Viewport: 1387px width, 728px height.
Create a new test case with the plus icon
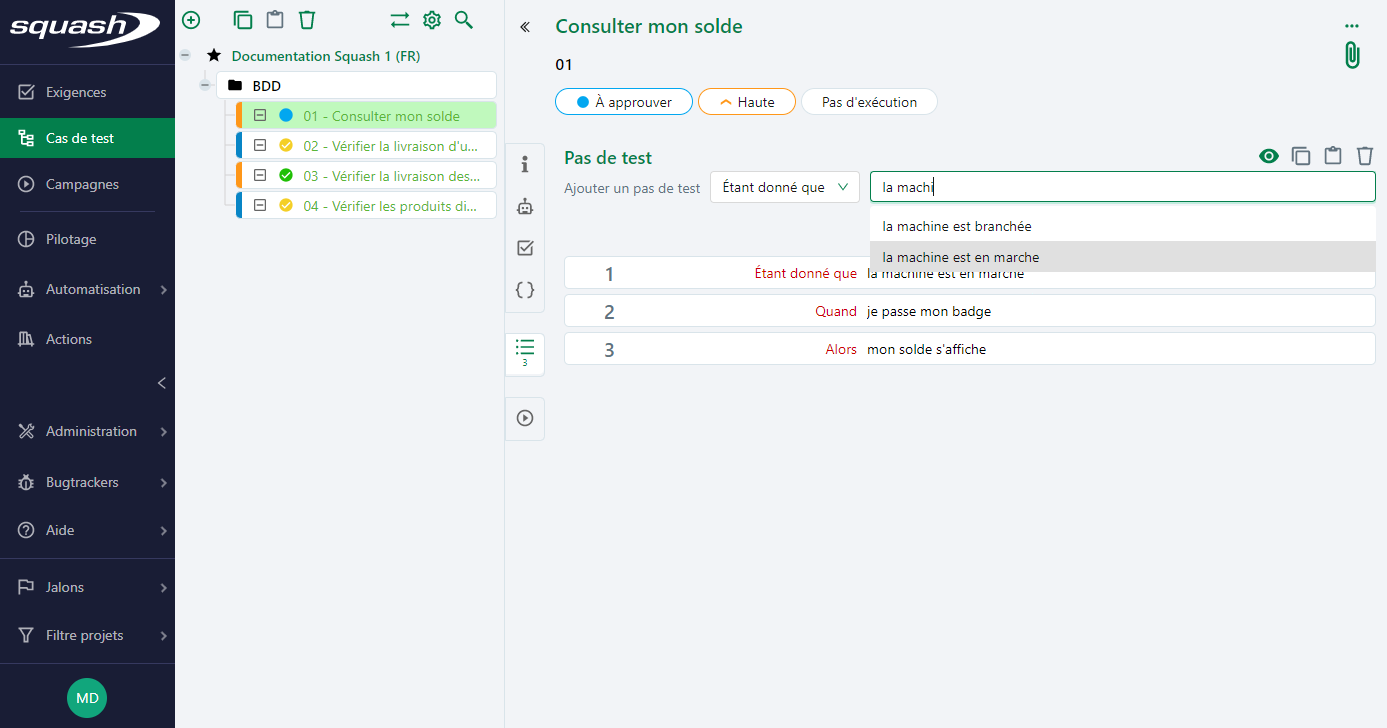[190, 19]
